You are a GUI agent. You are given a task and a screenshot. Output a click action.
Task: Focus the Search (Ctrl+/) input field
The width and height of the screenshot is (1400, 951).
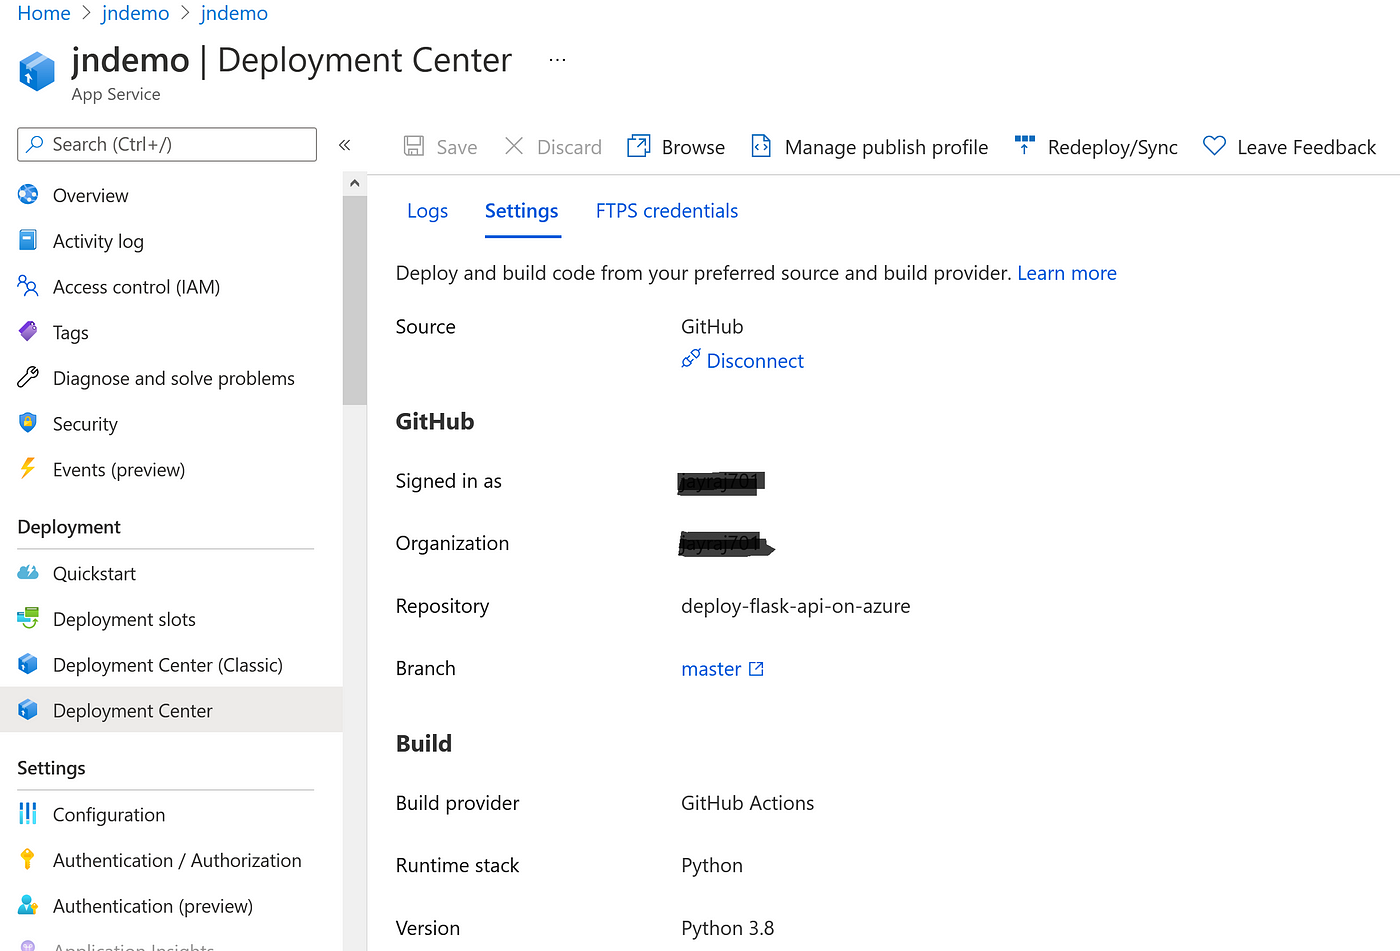[x=167, y=144]
